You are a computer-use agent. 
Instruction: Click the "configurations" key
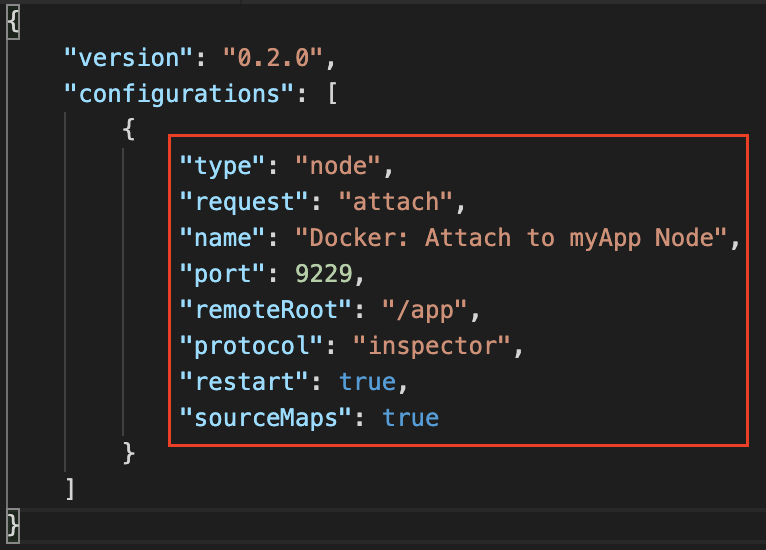pyautogui.click(x=179, y=94)
